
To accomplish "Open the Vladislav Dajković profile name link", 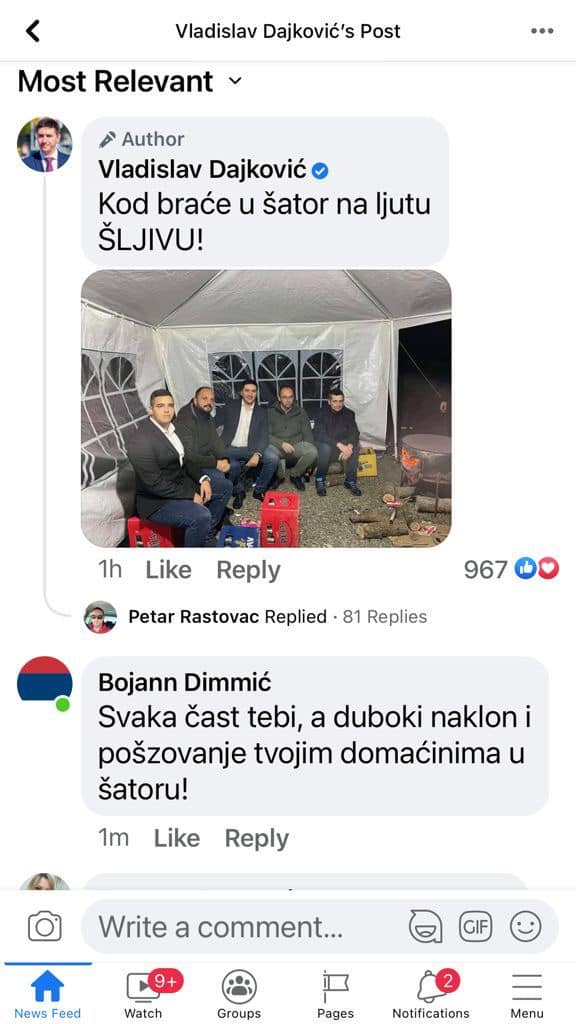I will (202, 170).
